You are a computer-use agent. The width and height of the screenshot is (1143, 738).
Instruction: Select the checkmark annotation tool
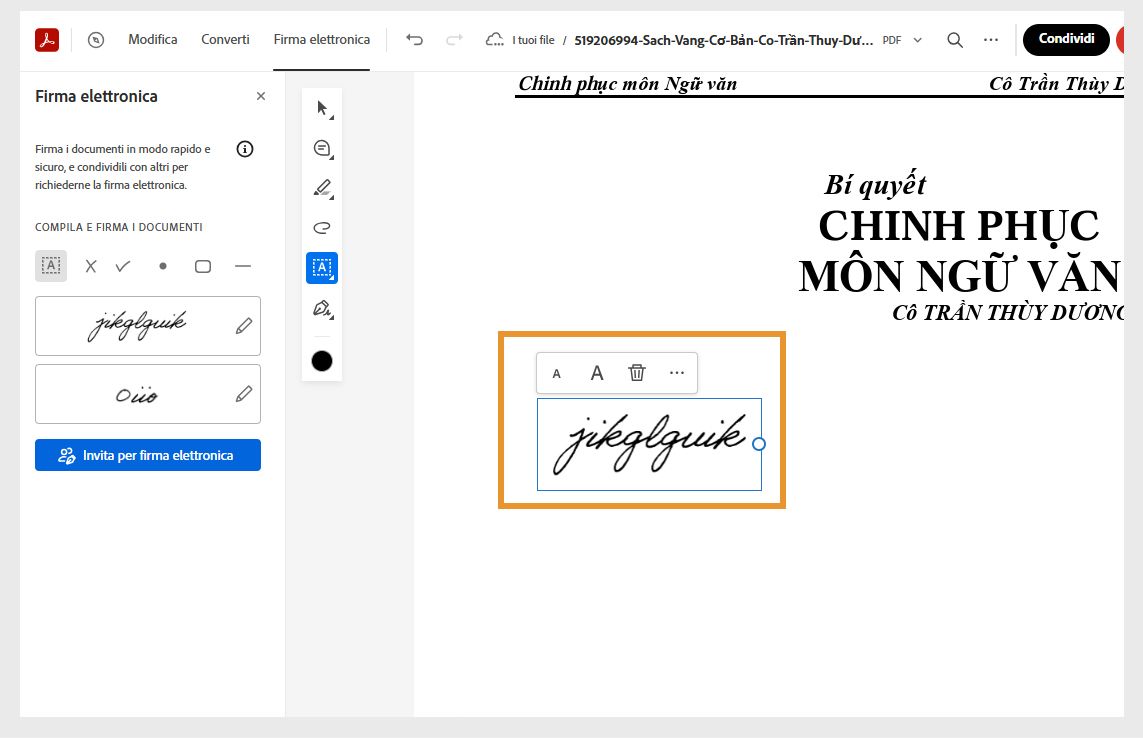(122, 266)
